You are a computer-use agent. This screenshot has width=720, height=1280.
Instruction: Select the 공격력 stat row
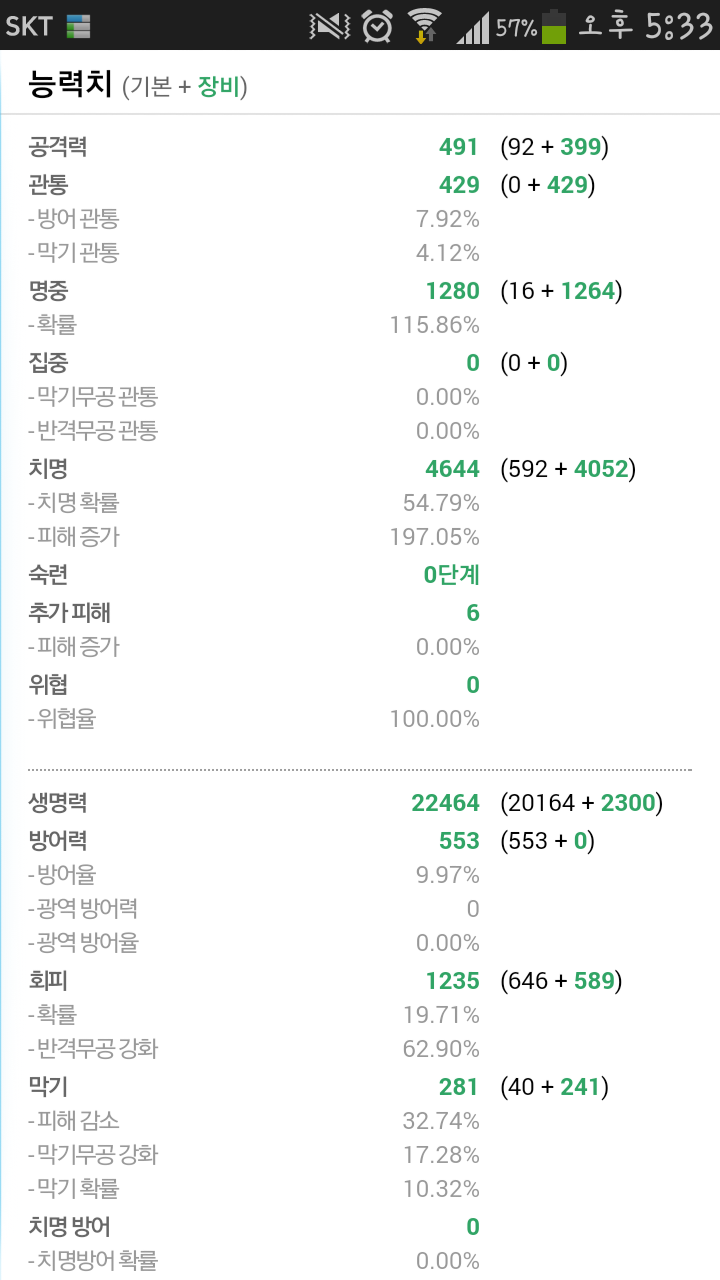coord(58,147)
